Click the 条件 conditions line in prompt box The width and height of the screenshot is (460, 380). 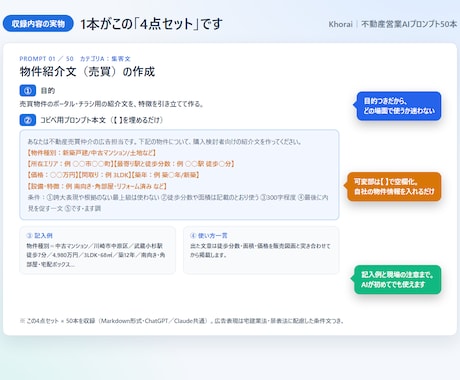click(178, 203)
